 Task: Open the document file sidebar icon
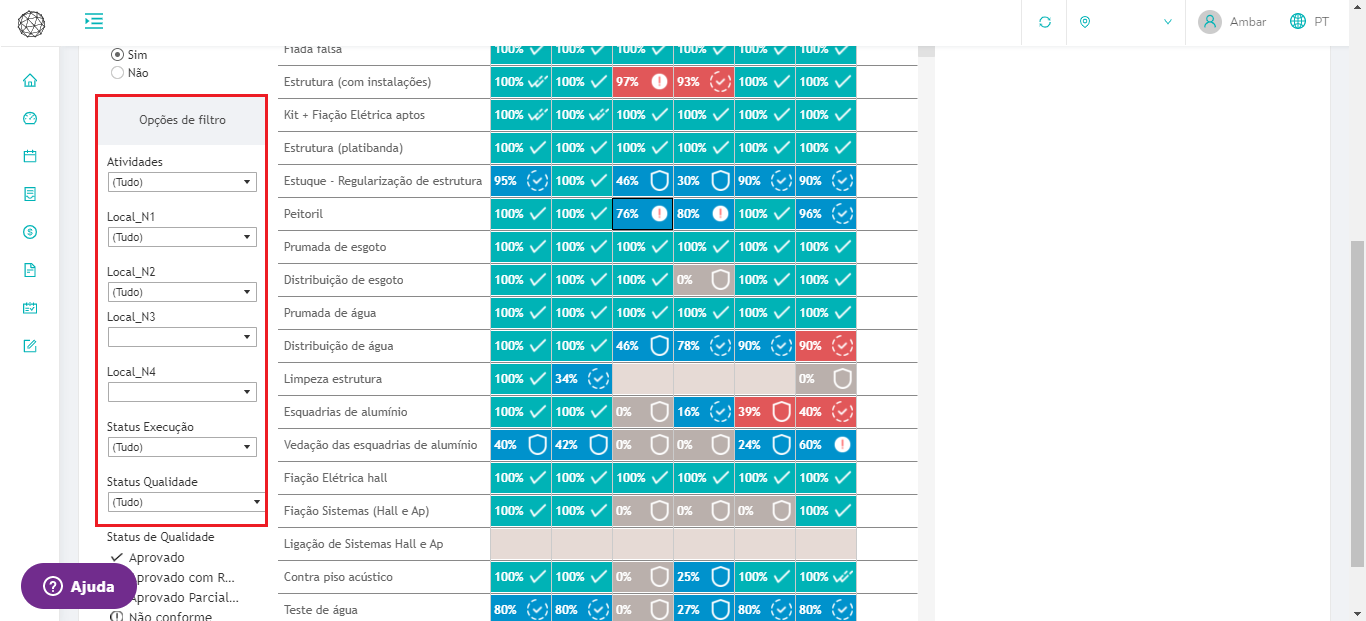coord(30,270)
